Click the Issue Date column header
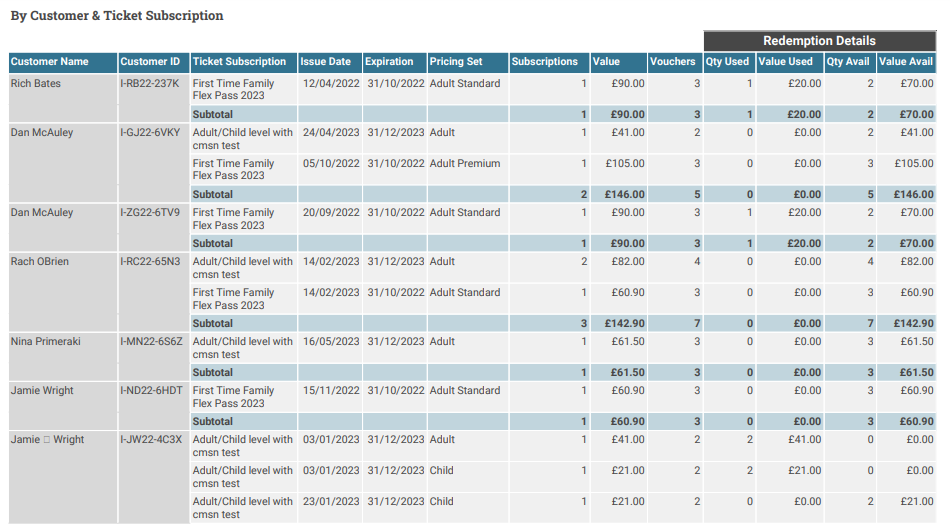The height and width of the screenshot is (530, 950). (x=330, y=62)
